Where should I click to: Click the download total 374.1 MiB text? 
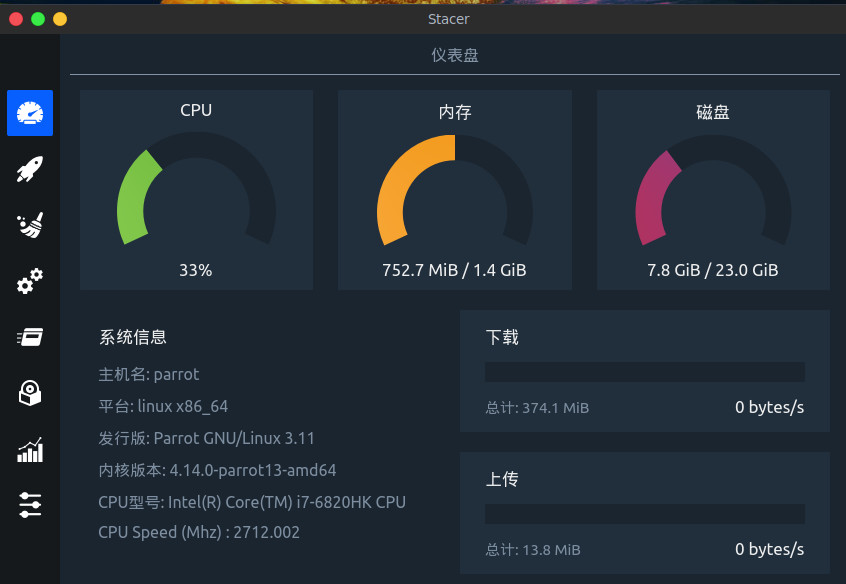(x=537, y=408)
